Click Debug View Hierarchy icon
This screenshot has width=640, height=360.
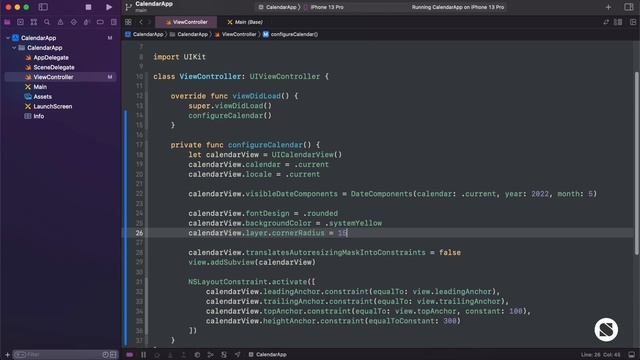tap(197, 355)
